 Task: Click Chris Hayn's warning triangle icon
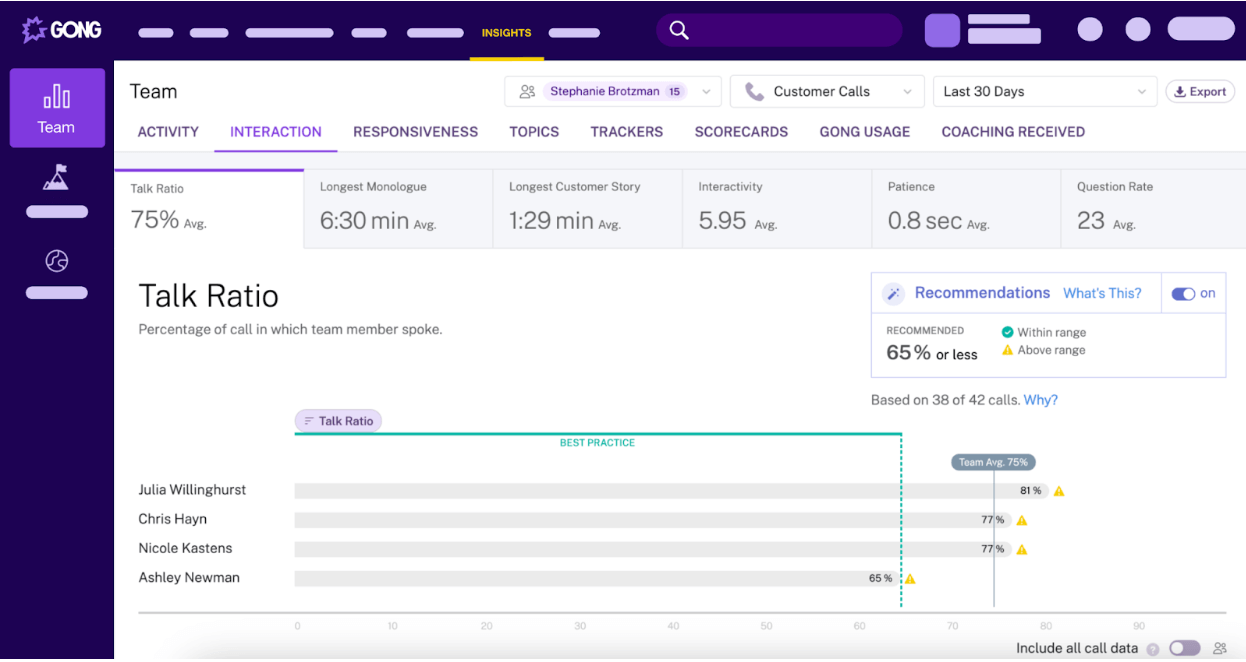pos(1022,520)
